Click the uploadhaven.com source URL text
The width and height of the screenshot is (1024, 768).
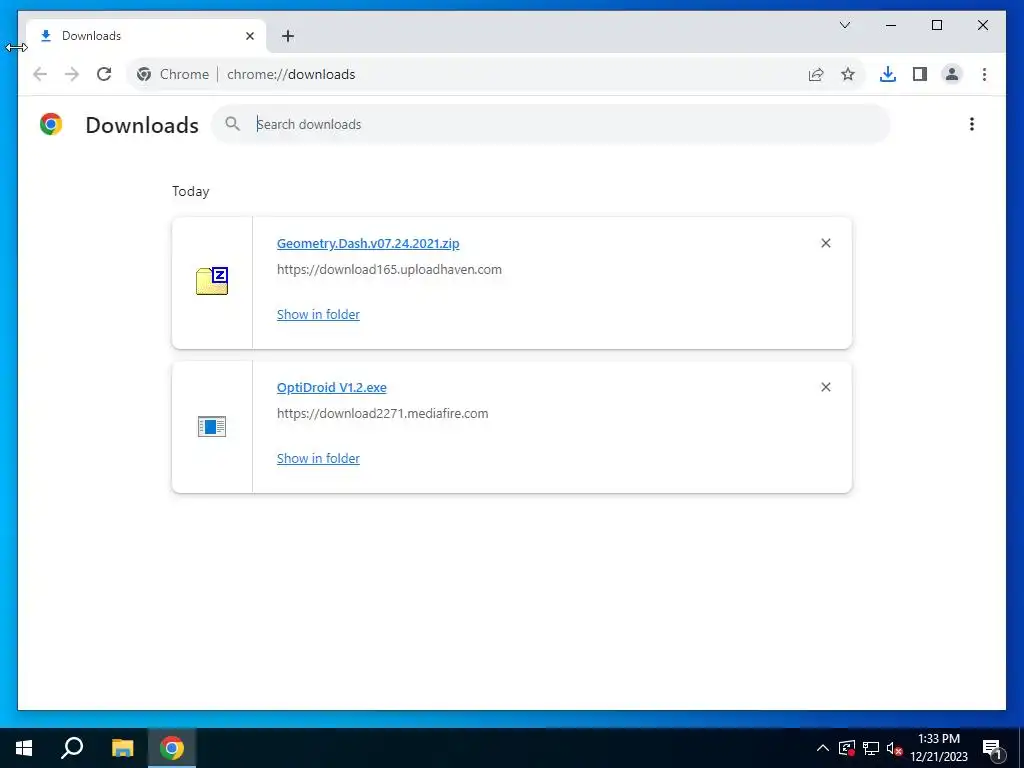[389, 269]
